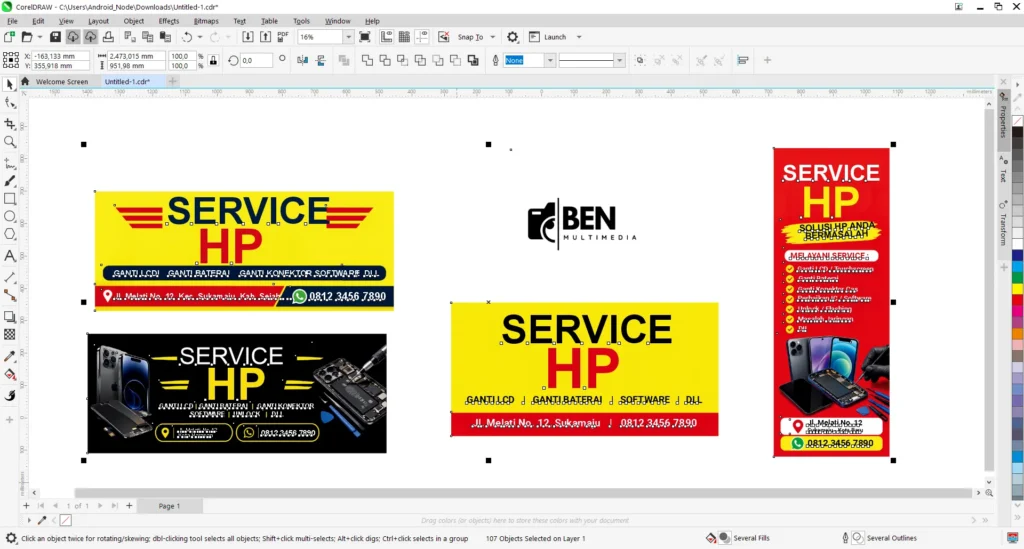The width and height of the screenshot is (1024, 549).
Task: Select the Connector tool
Action: pyautogui.click(x=10, y=295)
